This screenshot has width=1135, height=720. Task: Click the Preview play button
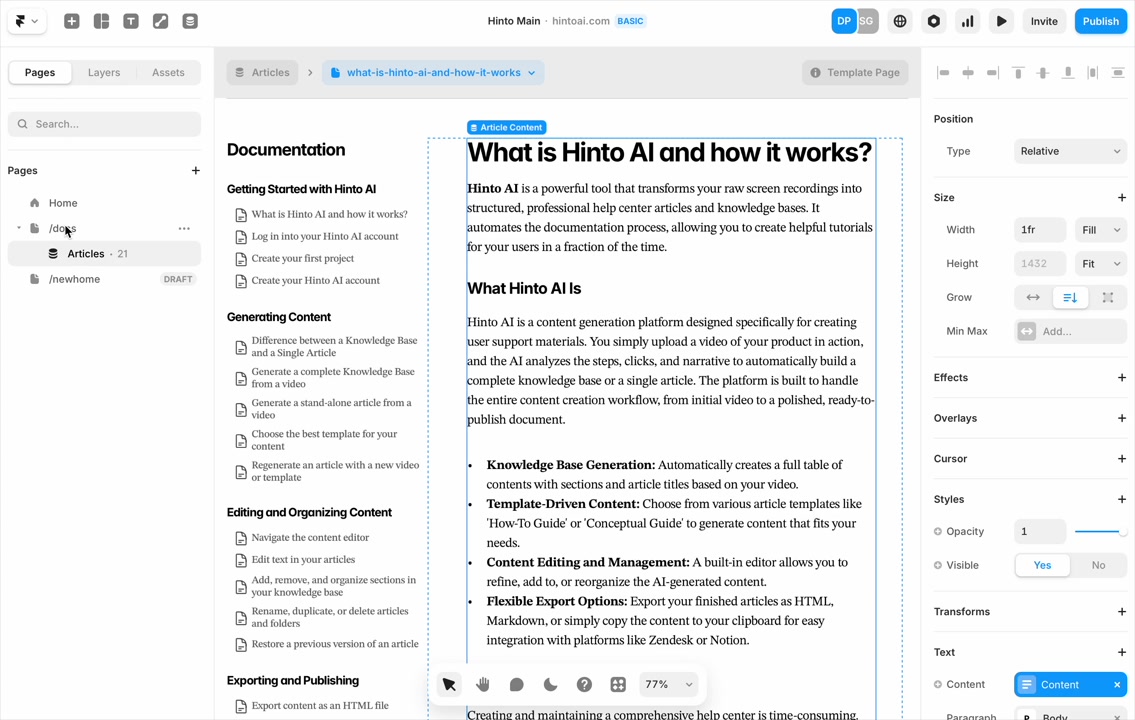click(x=1001, y=21)
